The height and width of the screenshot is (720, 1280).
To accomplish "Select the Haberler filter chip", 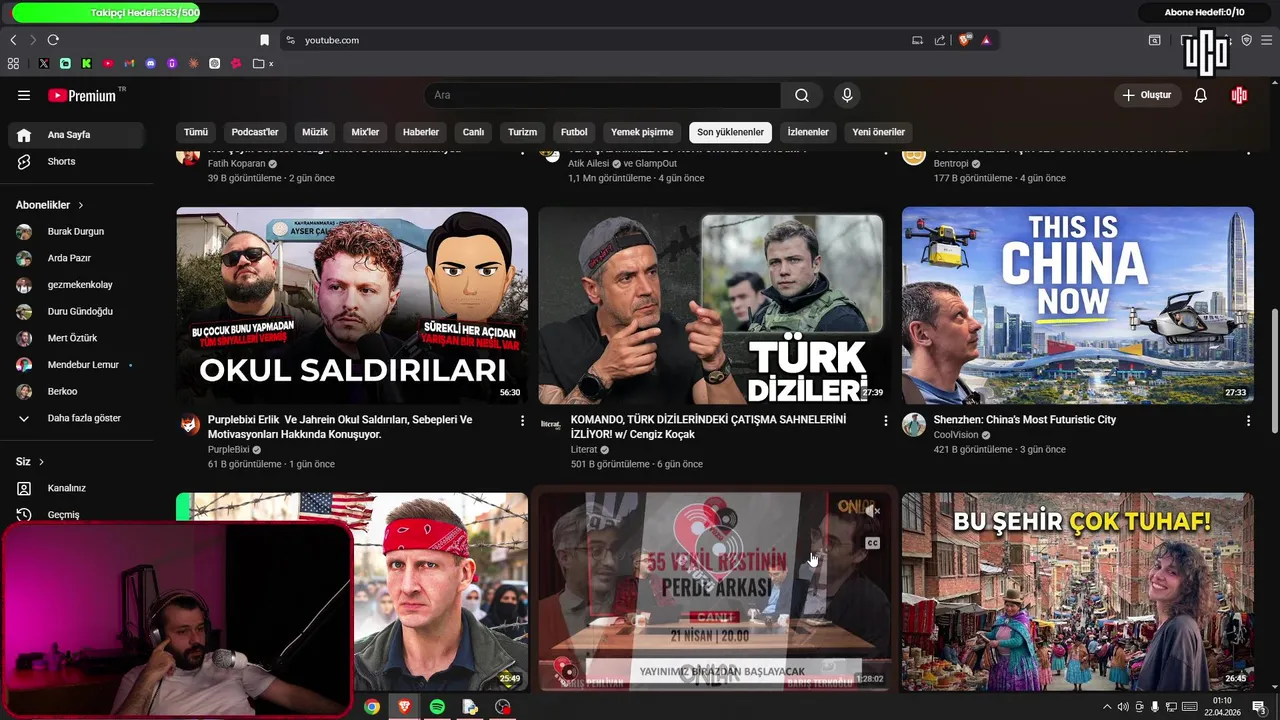I will [x=421, y=132].
